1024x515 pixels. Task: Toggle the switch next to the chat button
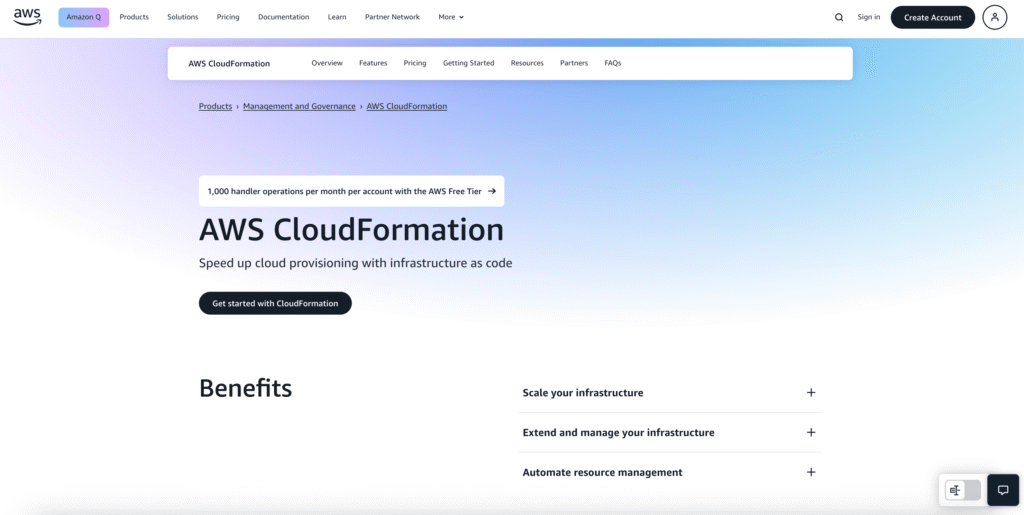[x=963, y=490]
